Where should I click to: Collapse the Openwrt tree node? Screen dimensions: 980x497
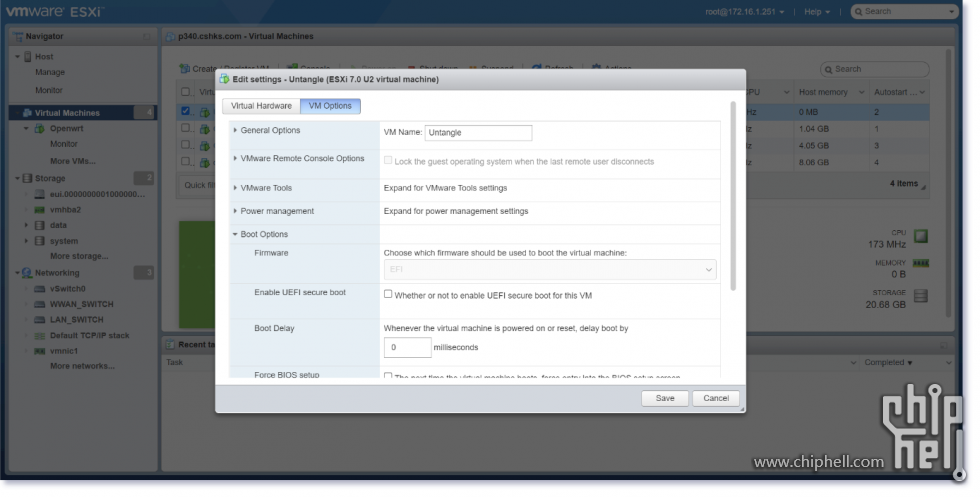(26, 129)
